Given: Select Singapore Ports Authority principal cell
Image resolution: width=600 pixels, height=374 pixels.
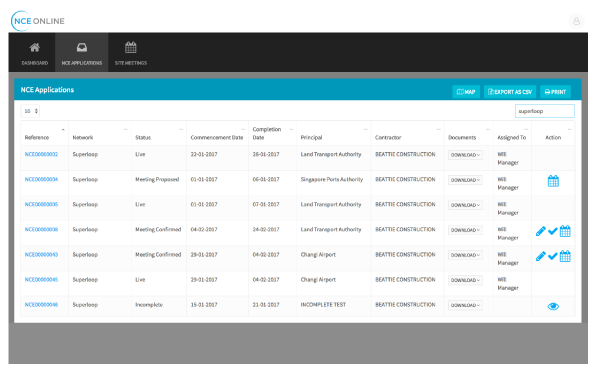Looking at the screenshot, I should 331,180.
